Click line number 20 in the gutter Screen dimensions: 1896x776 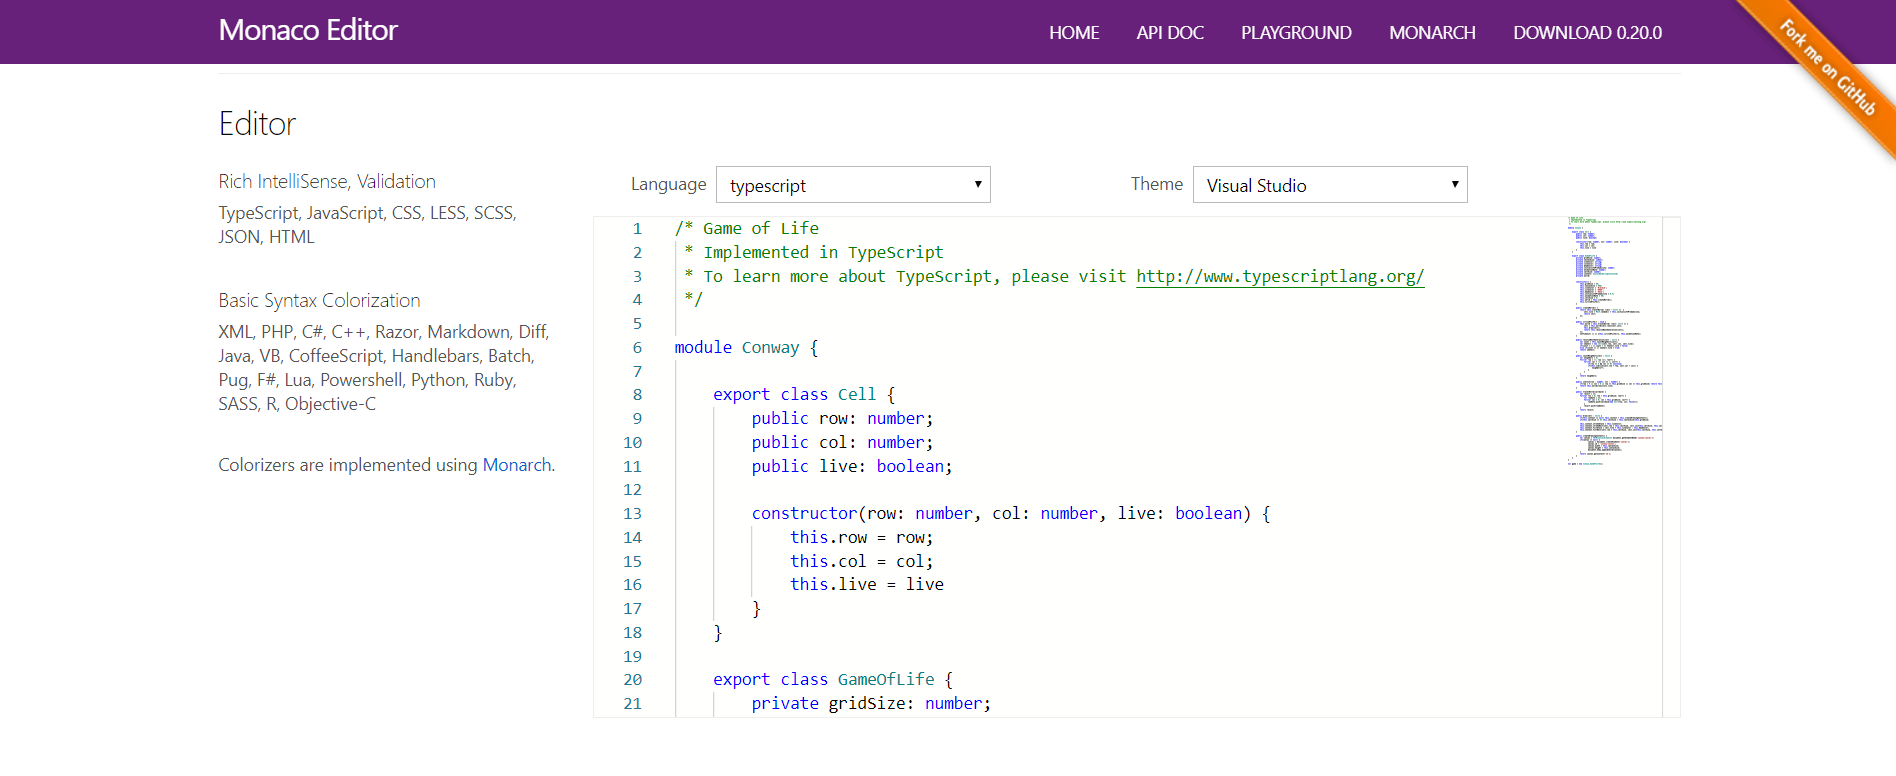[x=632, y=680]
